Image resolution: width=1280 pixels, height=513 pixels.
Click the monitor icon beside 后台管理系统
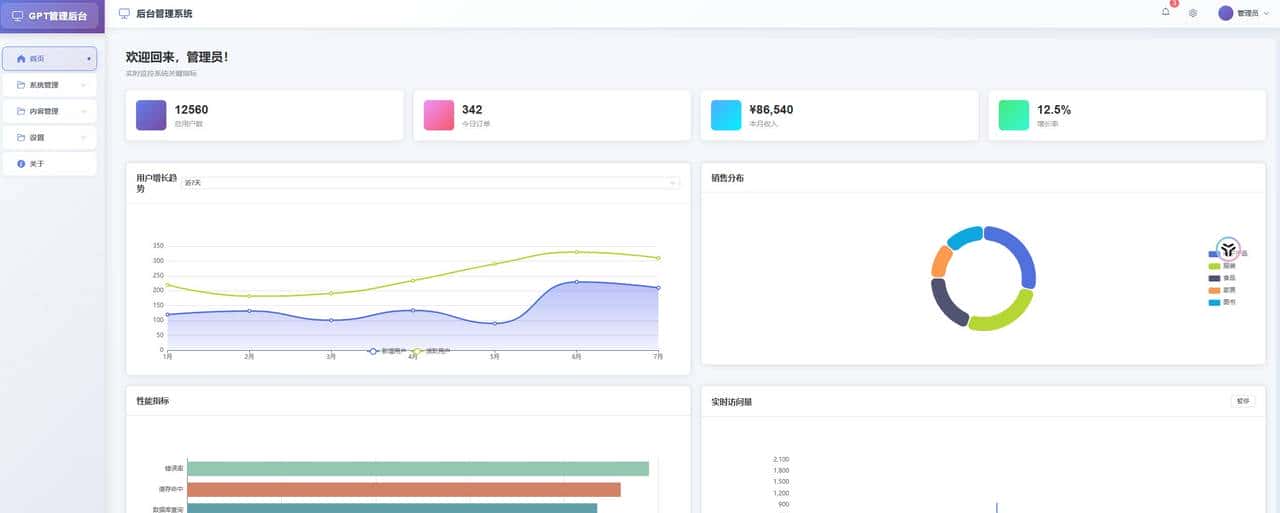124,14
